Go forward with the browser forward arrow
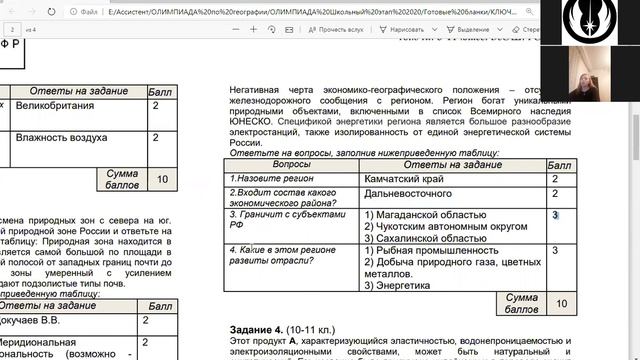The width and height of the screenshot is (640, 360). [32, 12]
